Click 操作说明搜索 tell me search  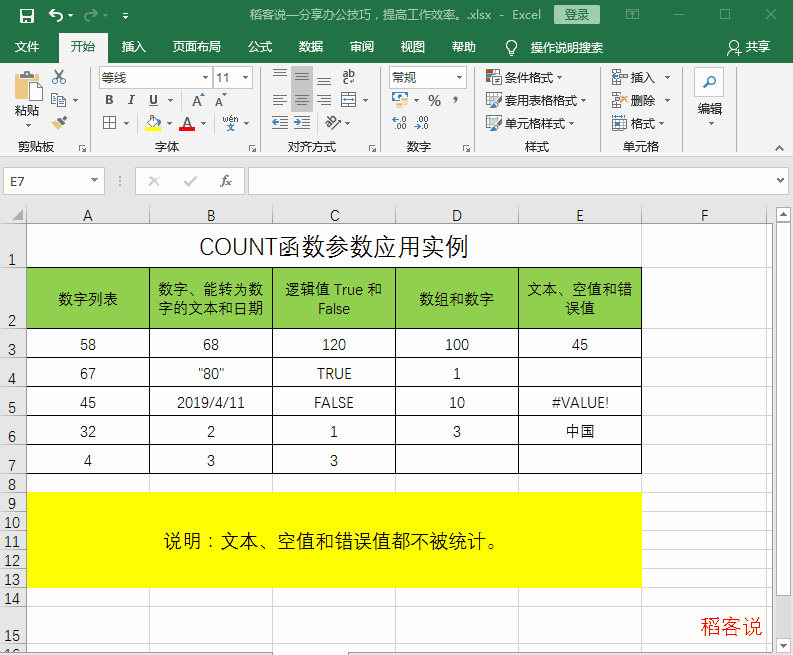566,48
